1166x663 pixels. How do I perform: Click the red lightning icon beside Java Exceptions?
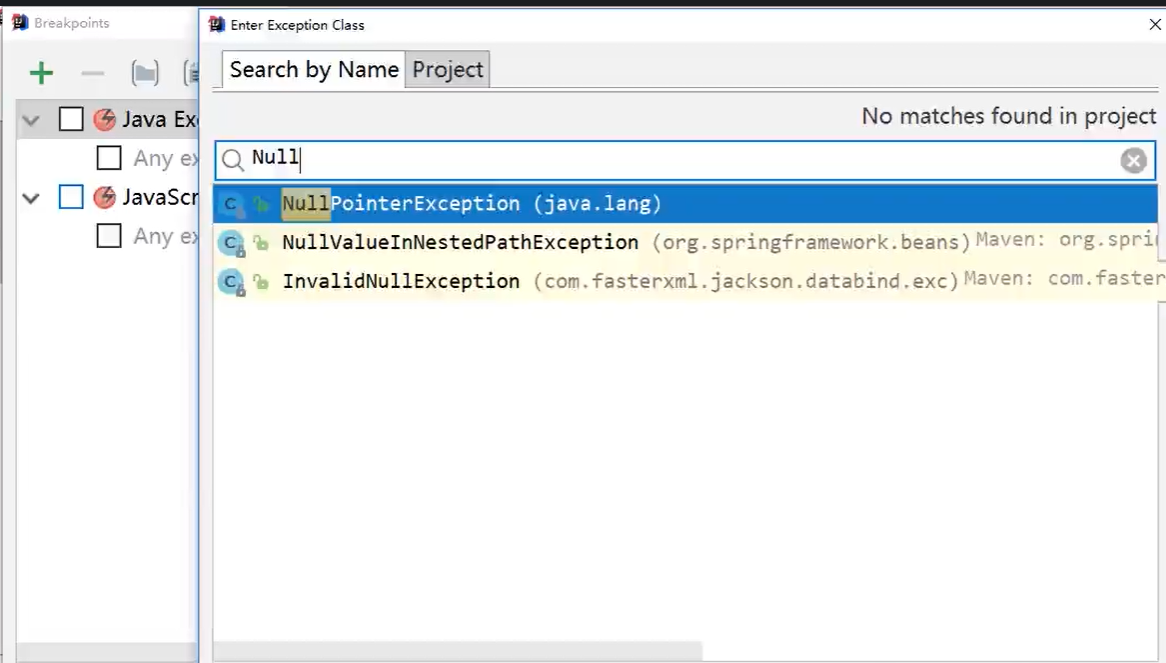pos(104,119)
